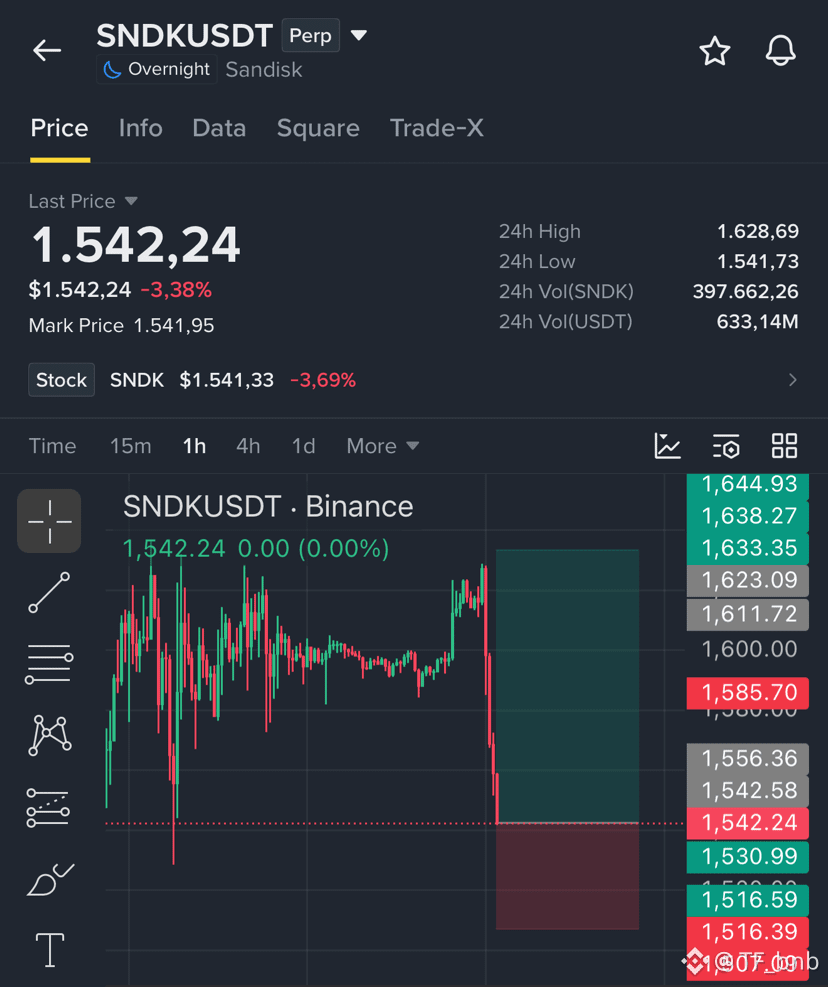The image size is (828, 987).
Task: Click the 1,638.27 price label
Action: [x=747, y=516]
